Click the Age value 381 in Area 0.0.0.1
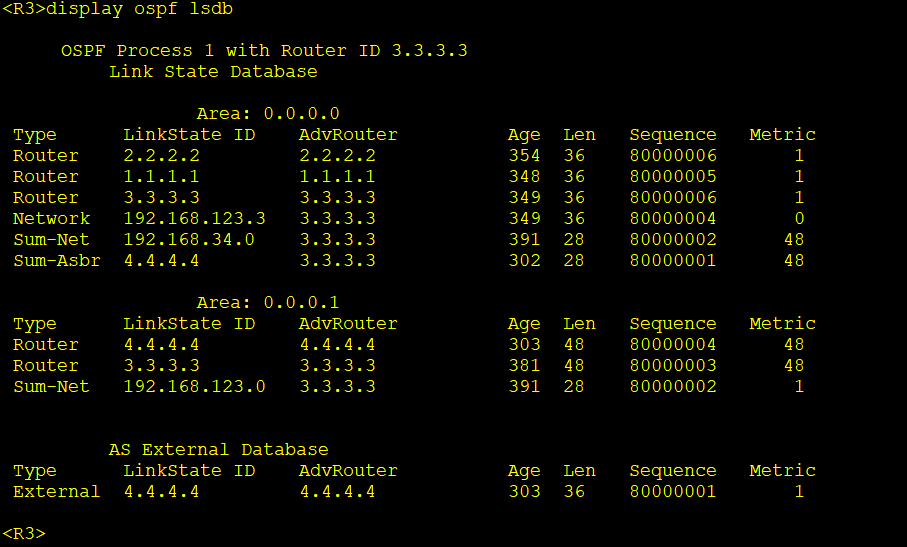Image resolution: width=907 pixels, height=547 pixels. point(523,366)
